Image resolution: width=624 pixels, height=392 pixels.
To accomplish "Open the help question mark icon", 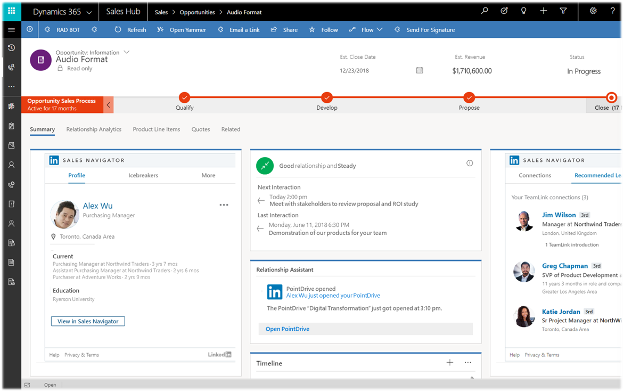I will [613, 11].
